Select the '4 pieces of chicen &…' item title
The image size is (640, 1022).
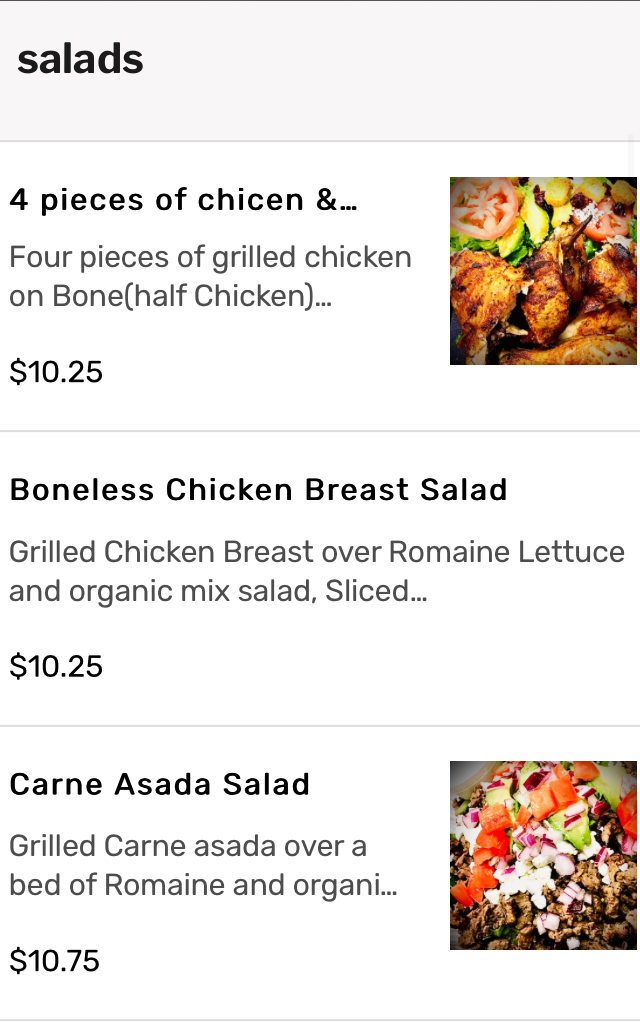[183, 200]
